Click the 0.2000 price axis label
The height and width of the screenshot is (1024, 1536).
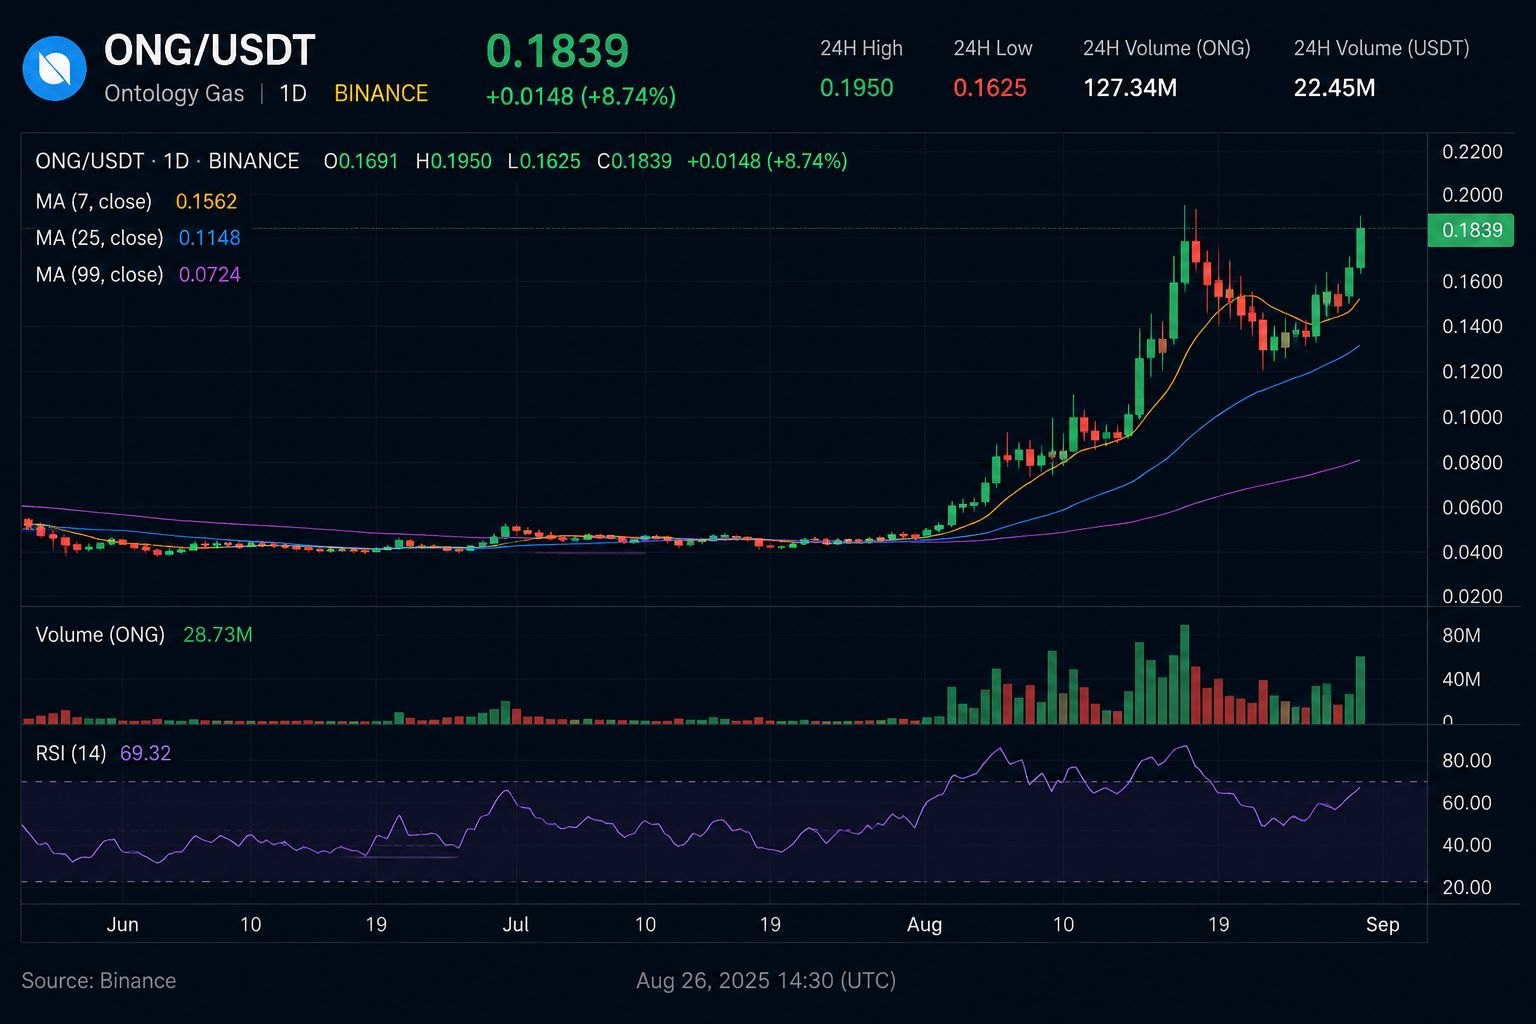(x=1472, y=195)
